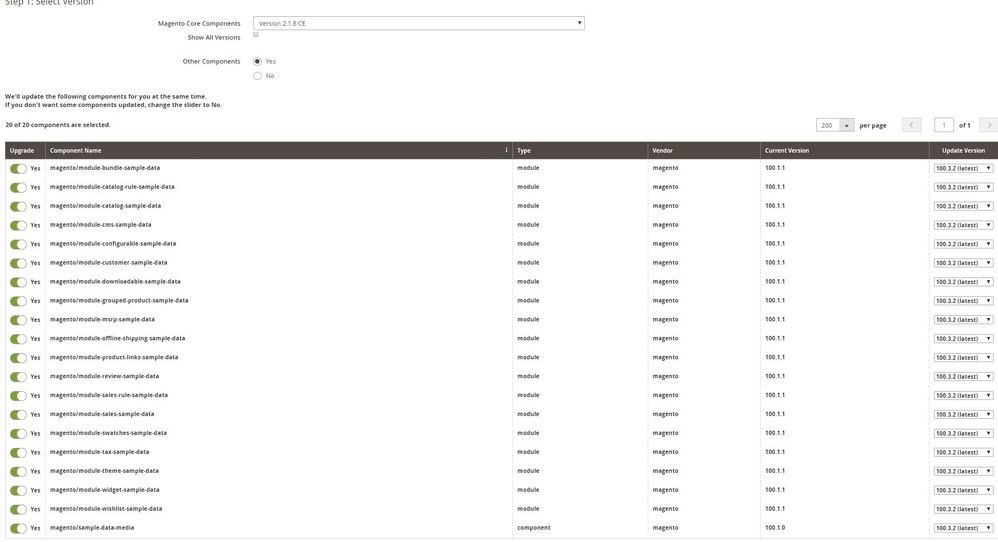Open update version dropdown for sample-data-media
Image resolution: width=998 pixels, height=542 pixels.
pyautogui.click(x=963, y=528)
